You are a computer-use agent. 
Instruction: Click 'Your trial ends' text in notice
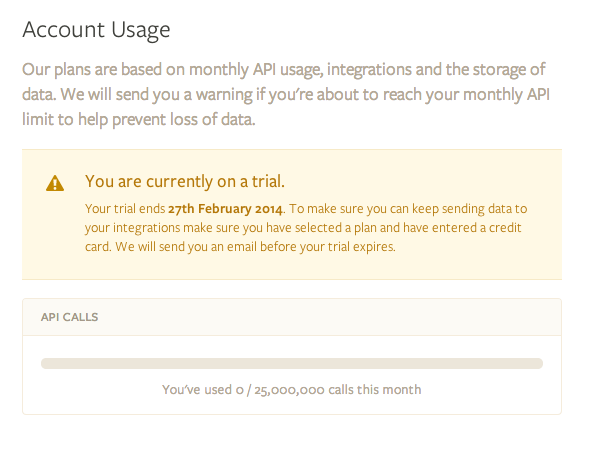coord(125,209)
